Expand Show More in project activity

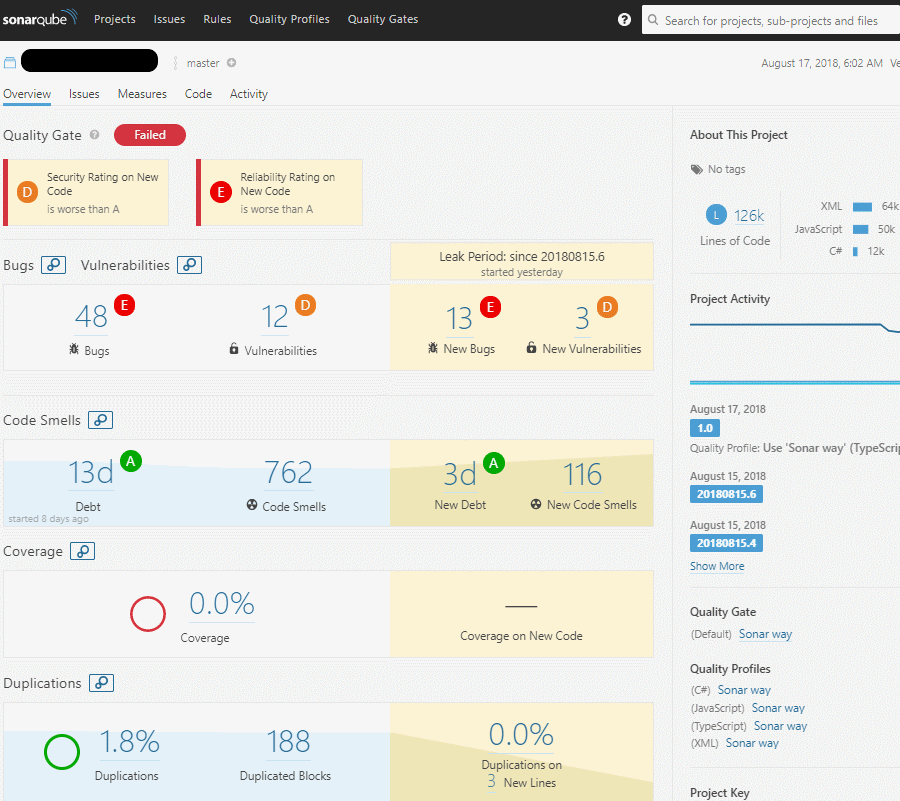coord(716,566)
